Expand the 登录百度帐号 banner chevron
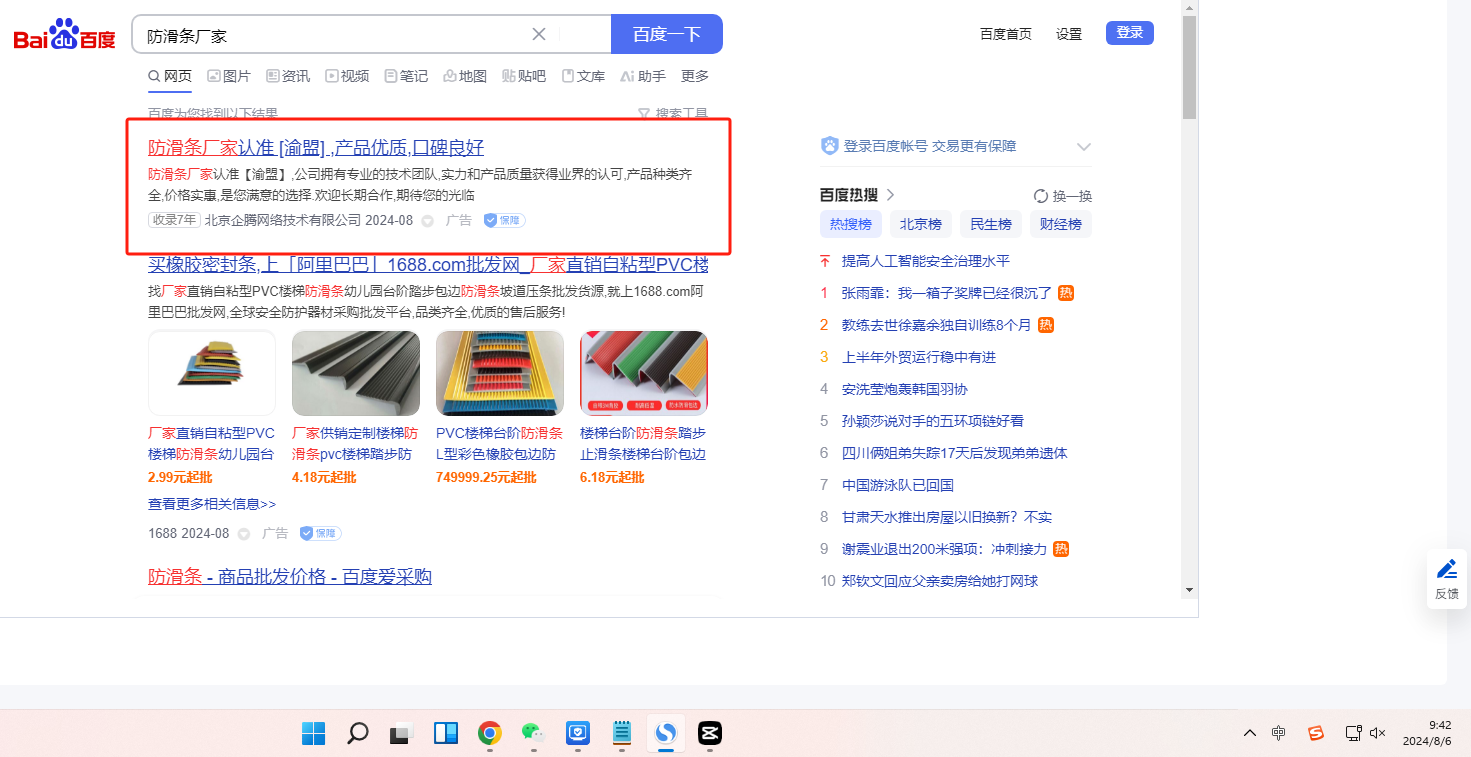The height and width of the screenshot is (757, 1471). click(1083, 147)
